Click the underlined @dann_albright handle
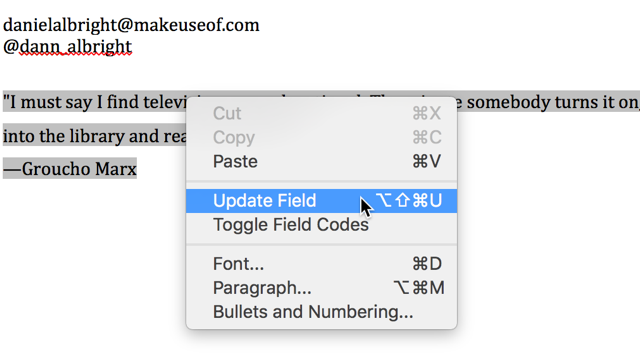The width and height of the screenshot is (640, 360). 67,47
